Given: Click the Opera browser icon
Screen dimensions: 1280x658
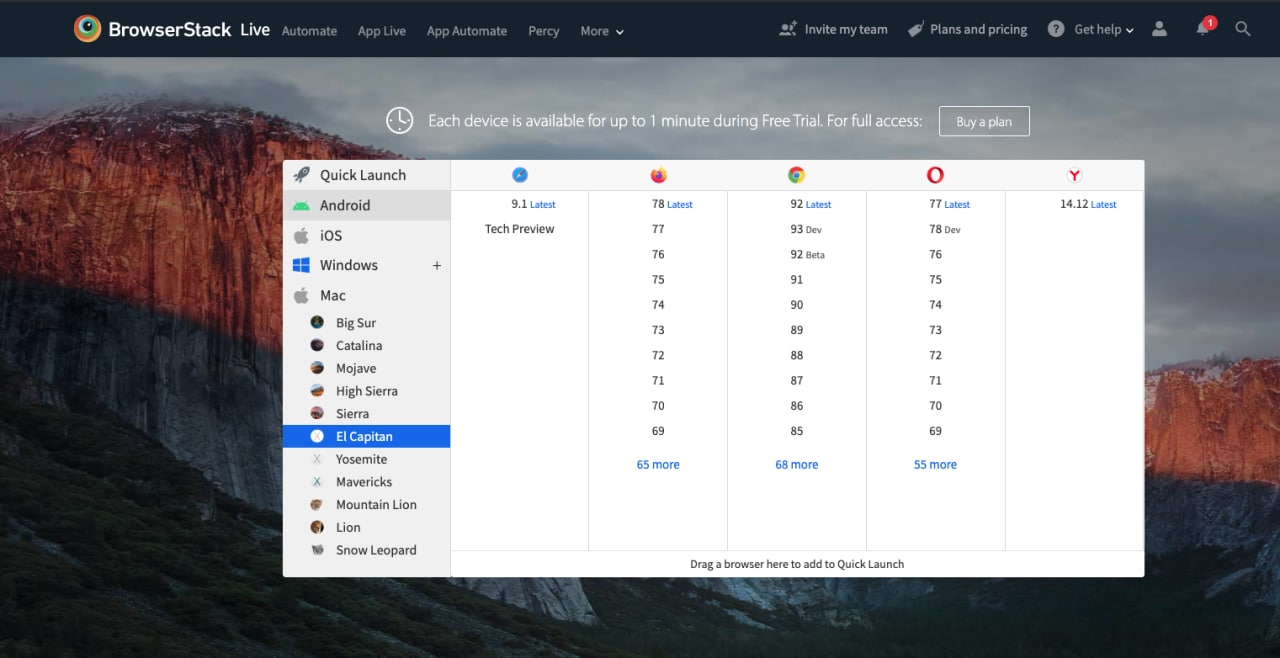Looking at the screenshot, I should coord(935,175).
